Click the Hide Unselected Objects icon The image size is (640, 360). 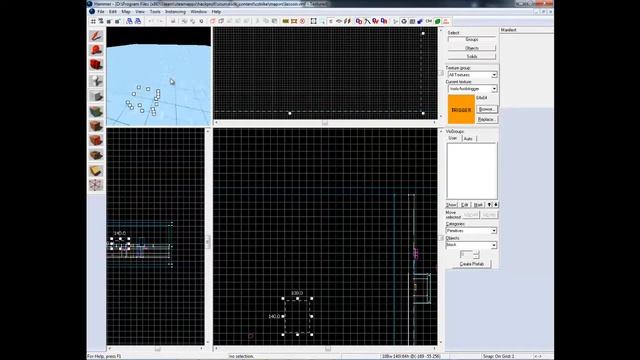pyautogui.click(x=221, y=21)
